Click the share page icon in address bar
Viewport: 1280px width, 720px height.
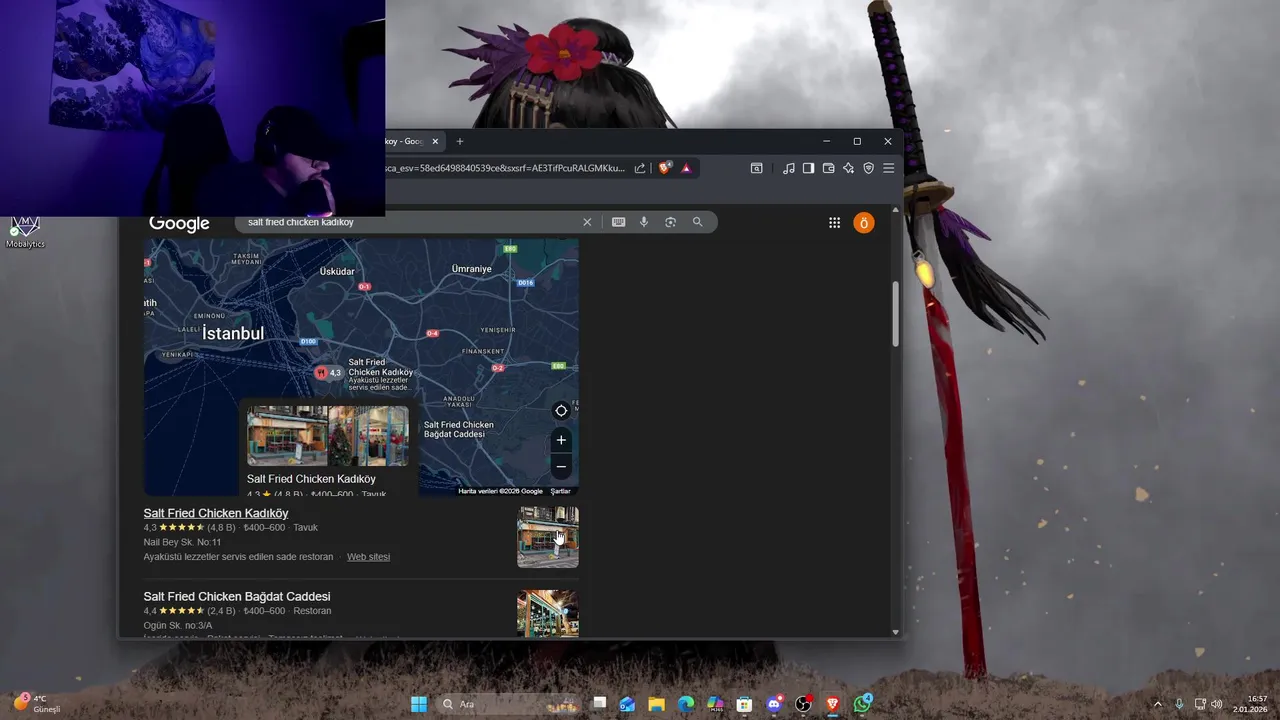(640, 168)
